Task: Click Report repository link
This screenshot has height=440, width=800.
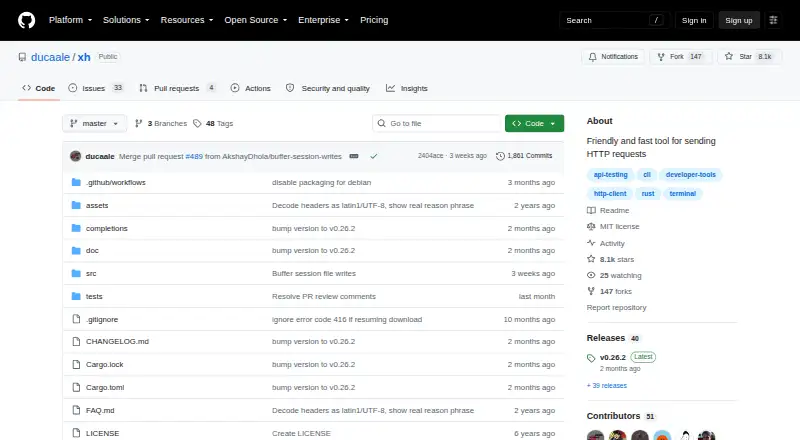Action: pos(616,308)
